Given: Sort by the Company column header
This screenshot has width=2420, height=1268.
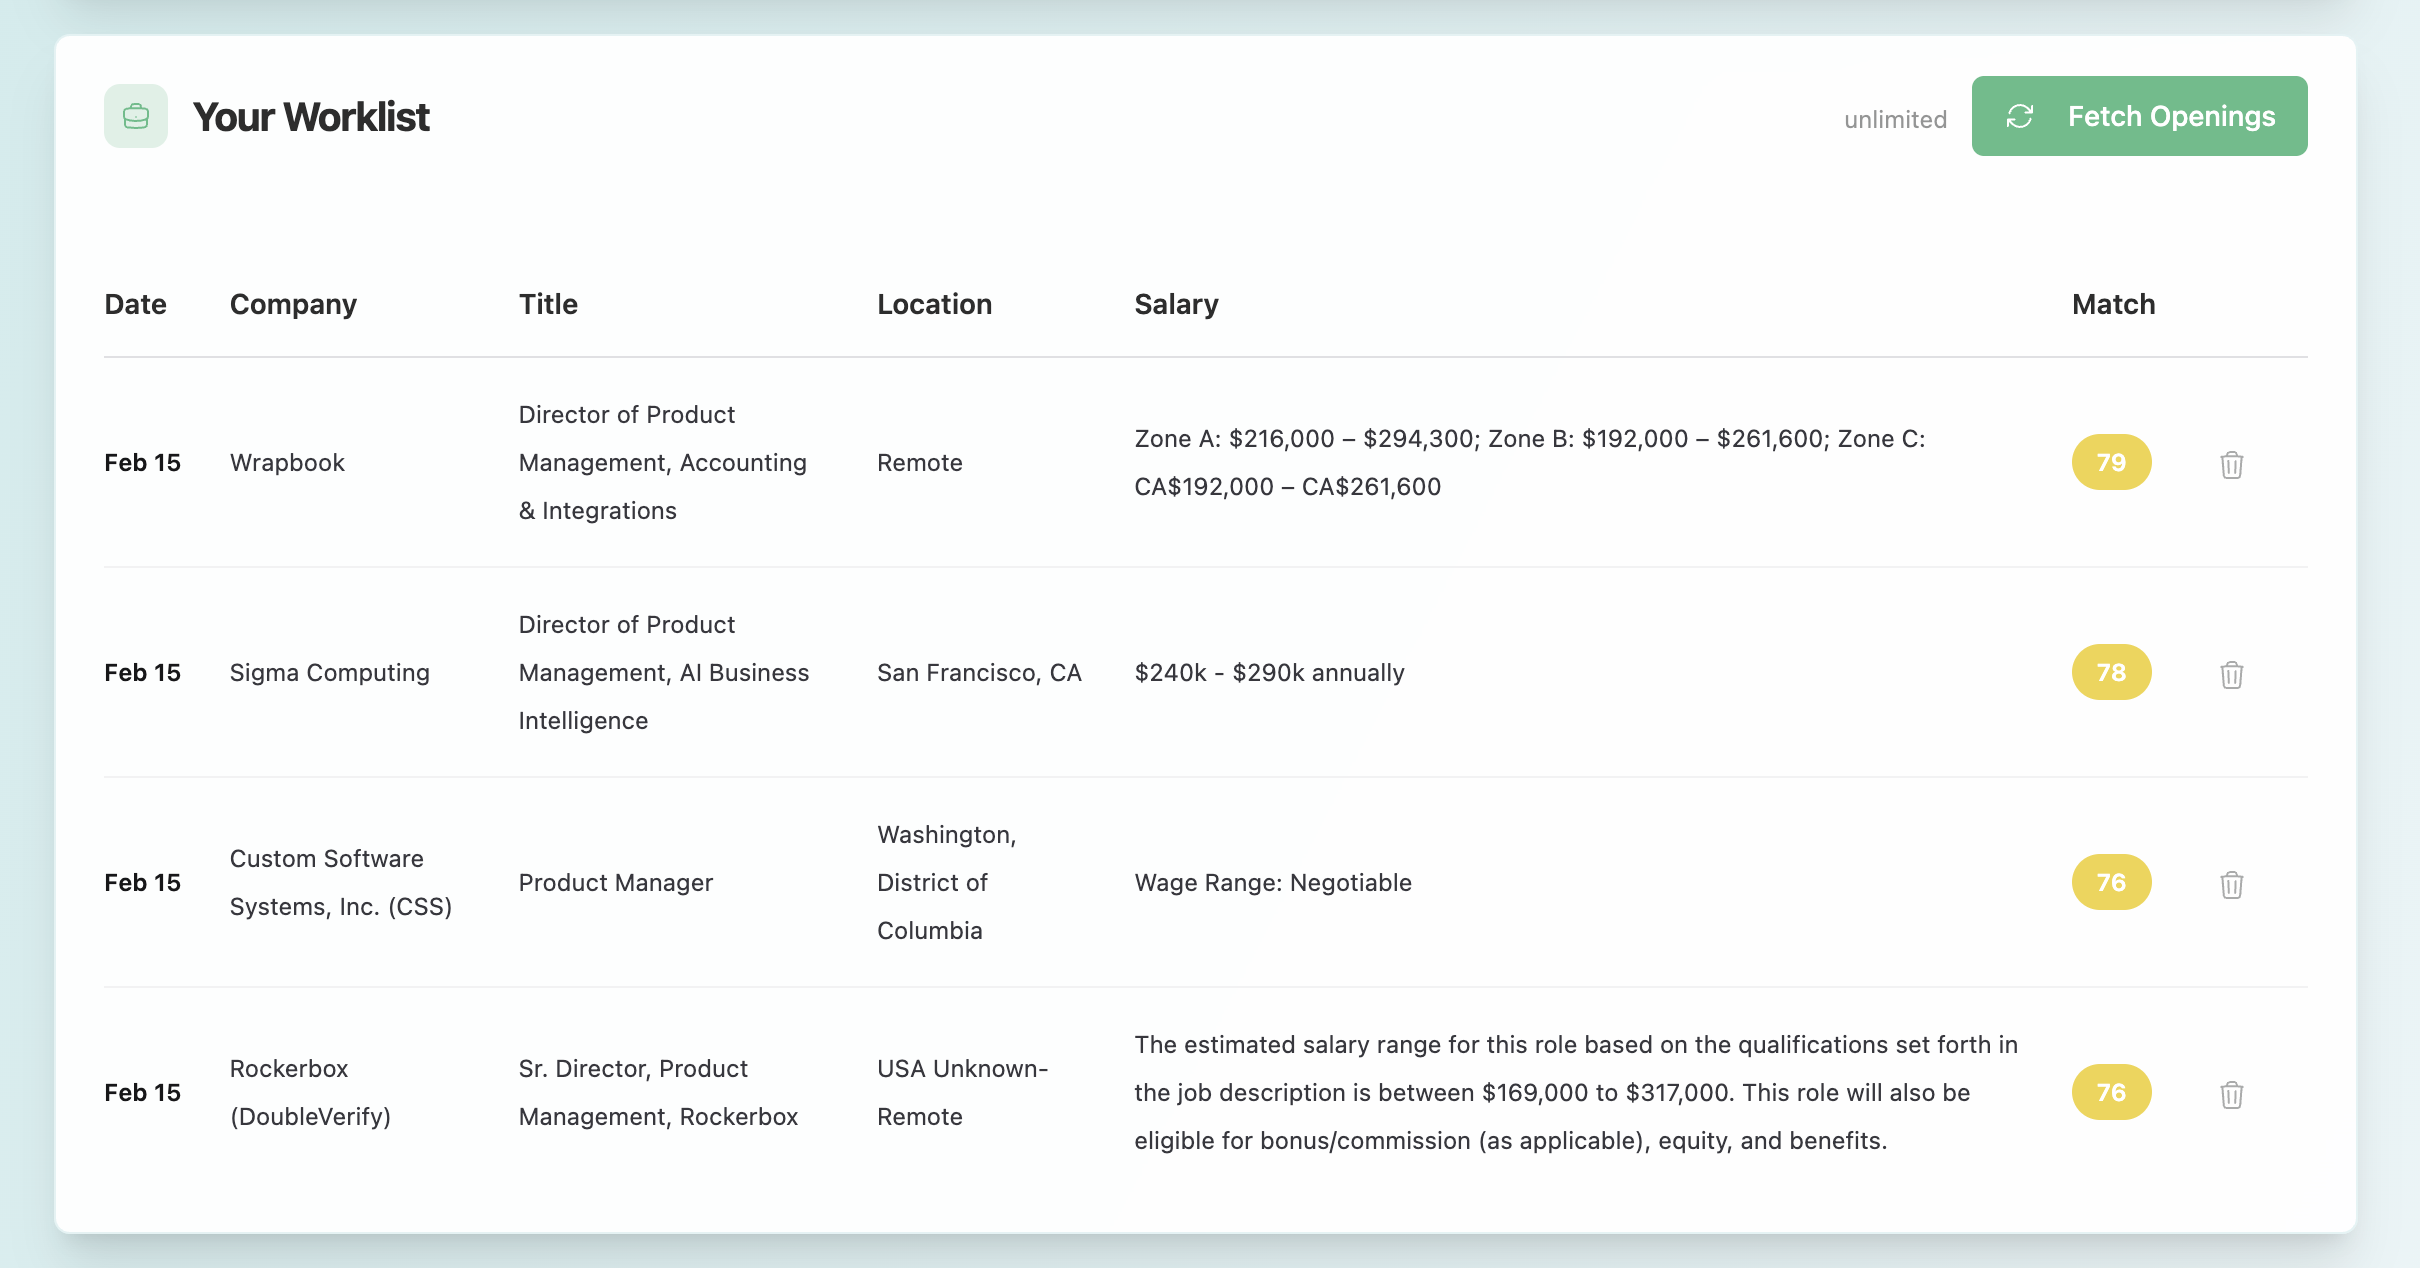Looking at the screenshot, I should click(293, 304).
